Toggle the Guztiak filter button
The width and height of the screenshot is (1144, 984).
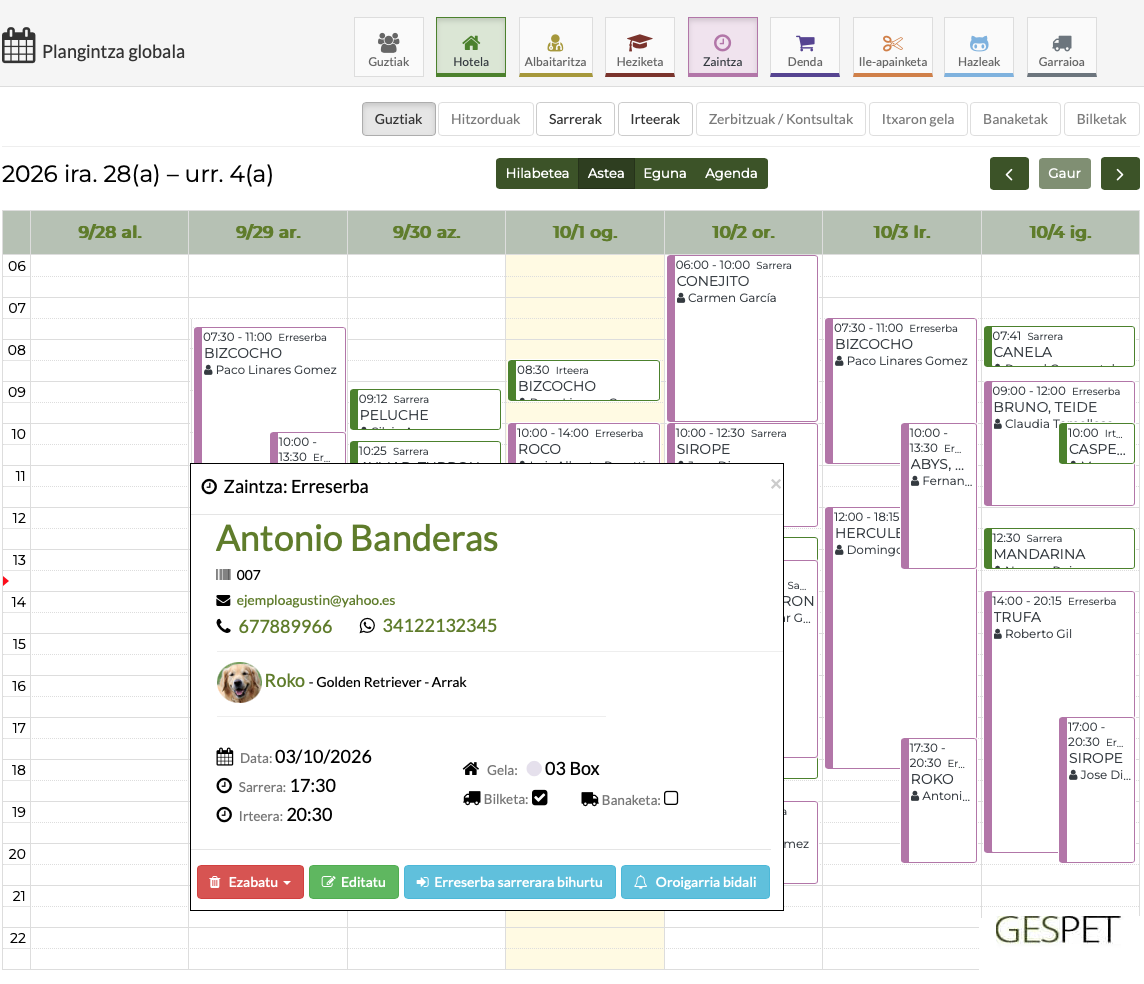pos(398,119)
